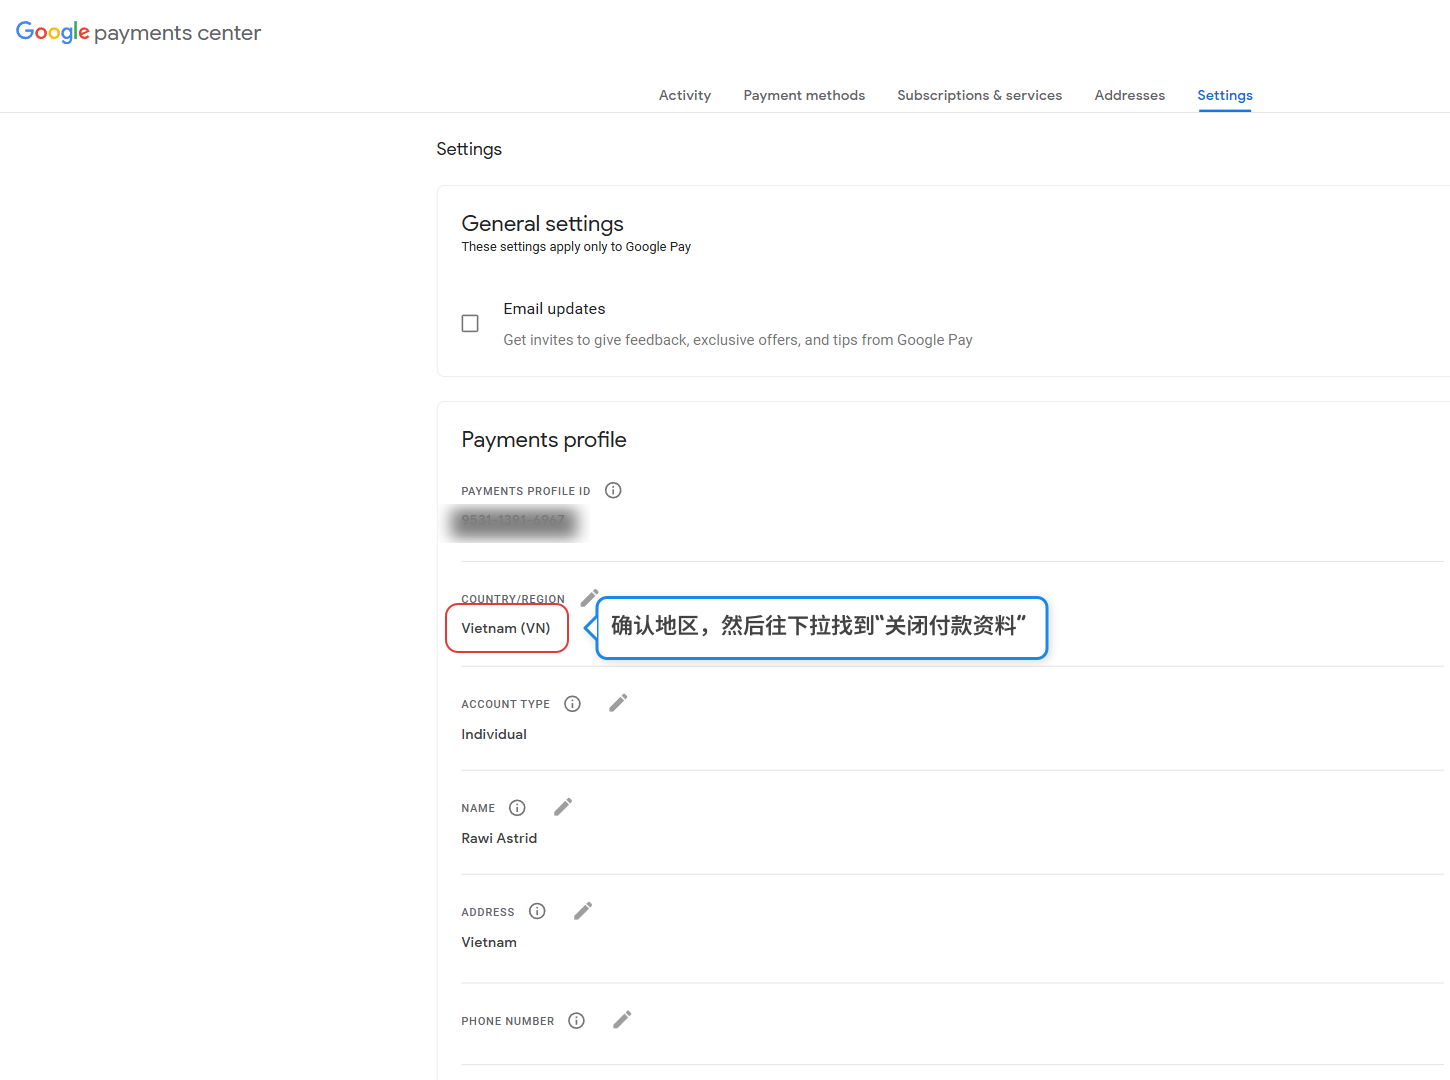Open the Activity tab
This screenshot has width=1450, height=1080.
click(685, 95)
